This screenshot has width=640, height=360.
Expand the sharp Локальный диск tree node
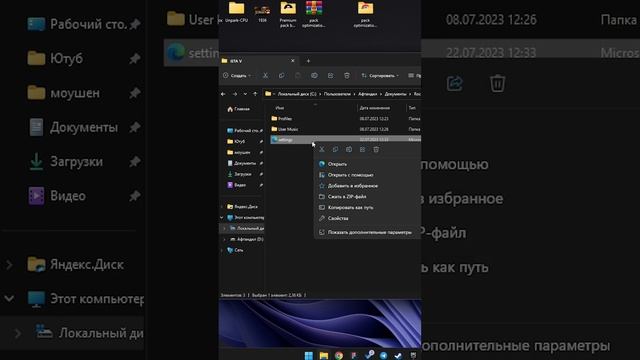pyautogui.click(x=224, y=228)
